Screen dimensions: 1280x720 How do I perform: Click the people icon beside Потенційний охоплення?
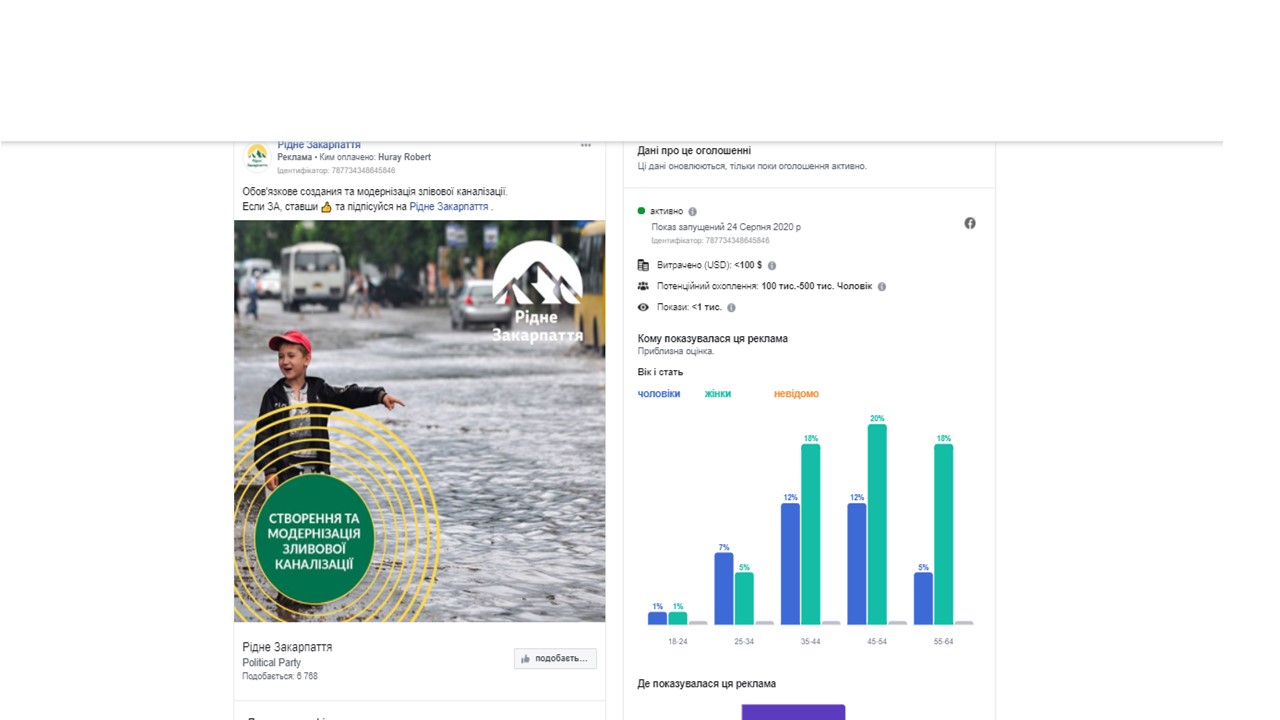point(643,286)
